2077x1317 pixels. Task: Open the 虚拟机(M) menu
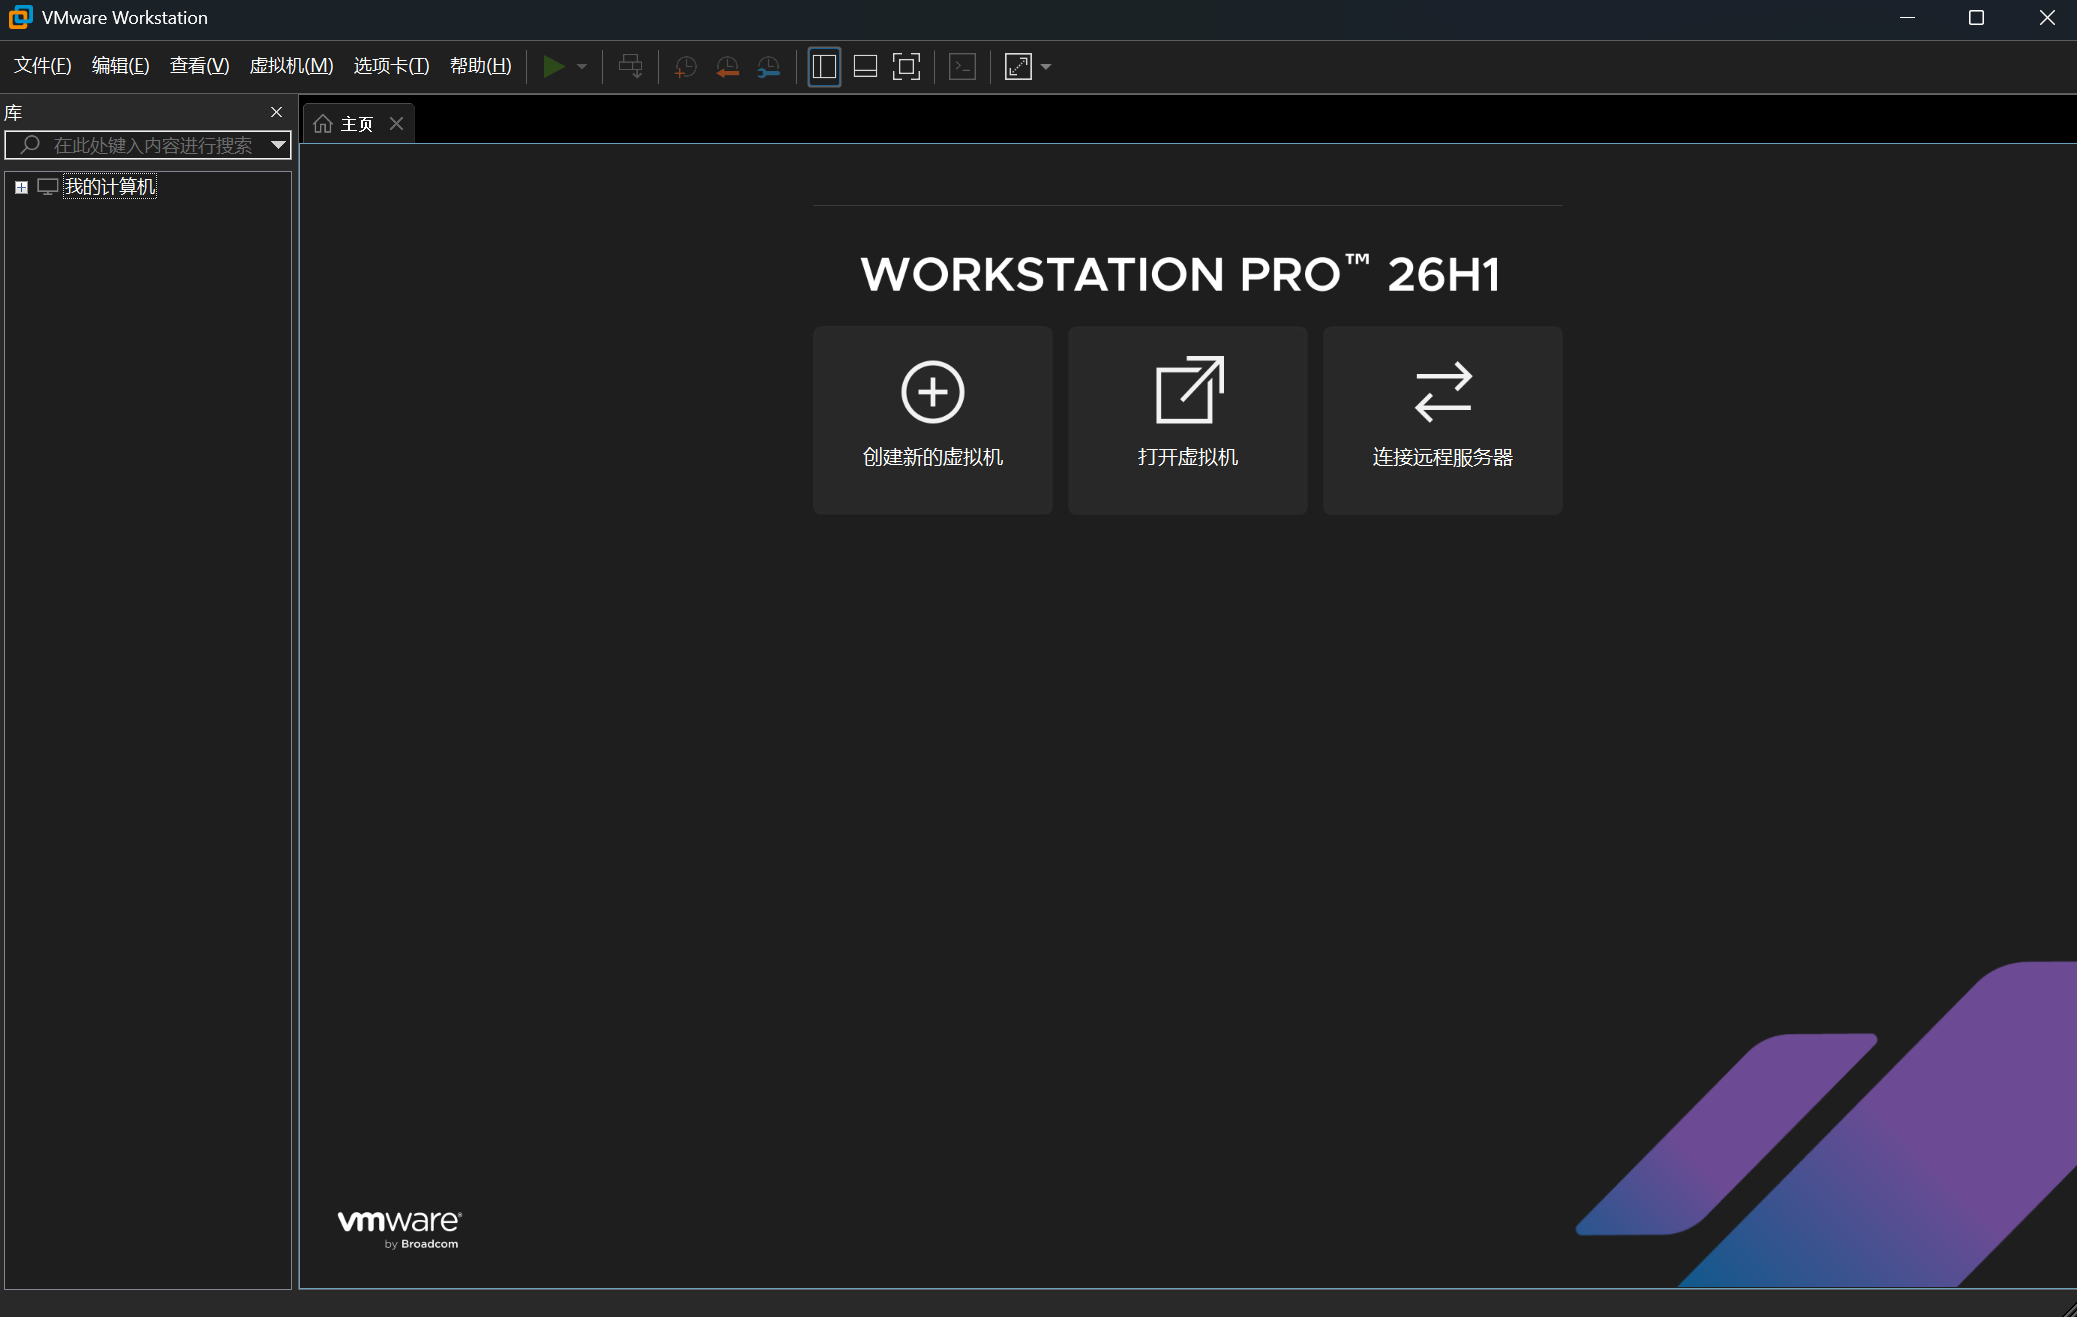pos(292,66)
